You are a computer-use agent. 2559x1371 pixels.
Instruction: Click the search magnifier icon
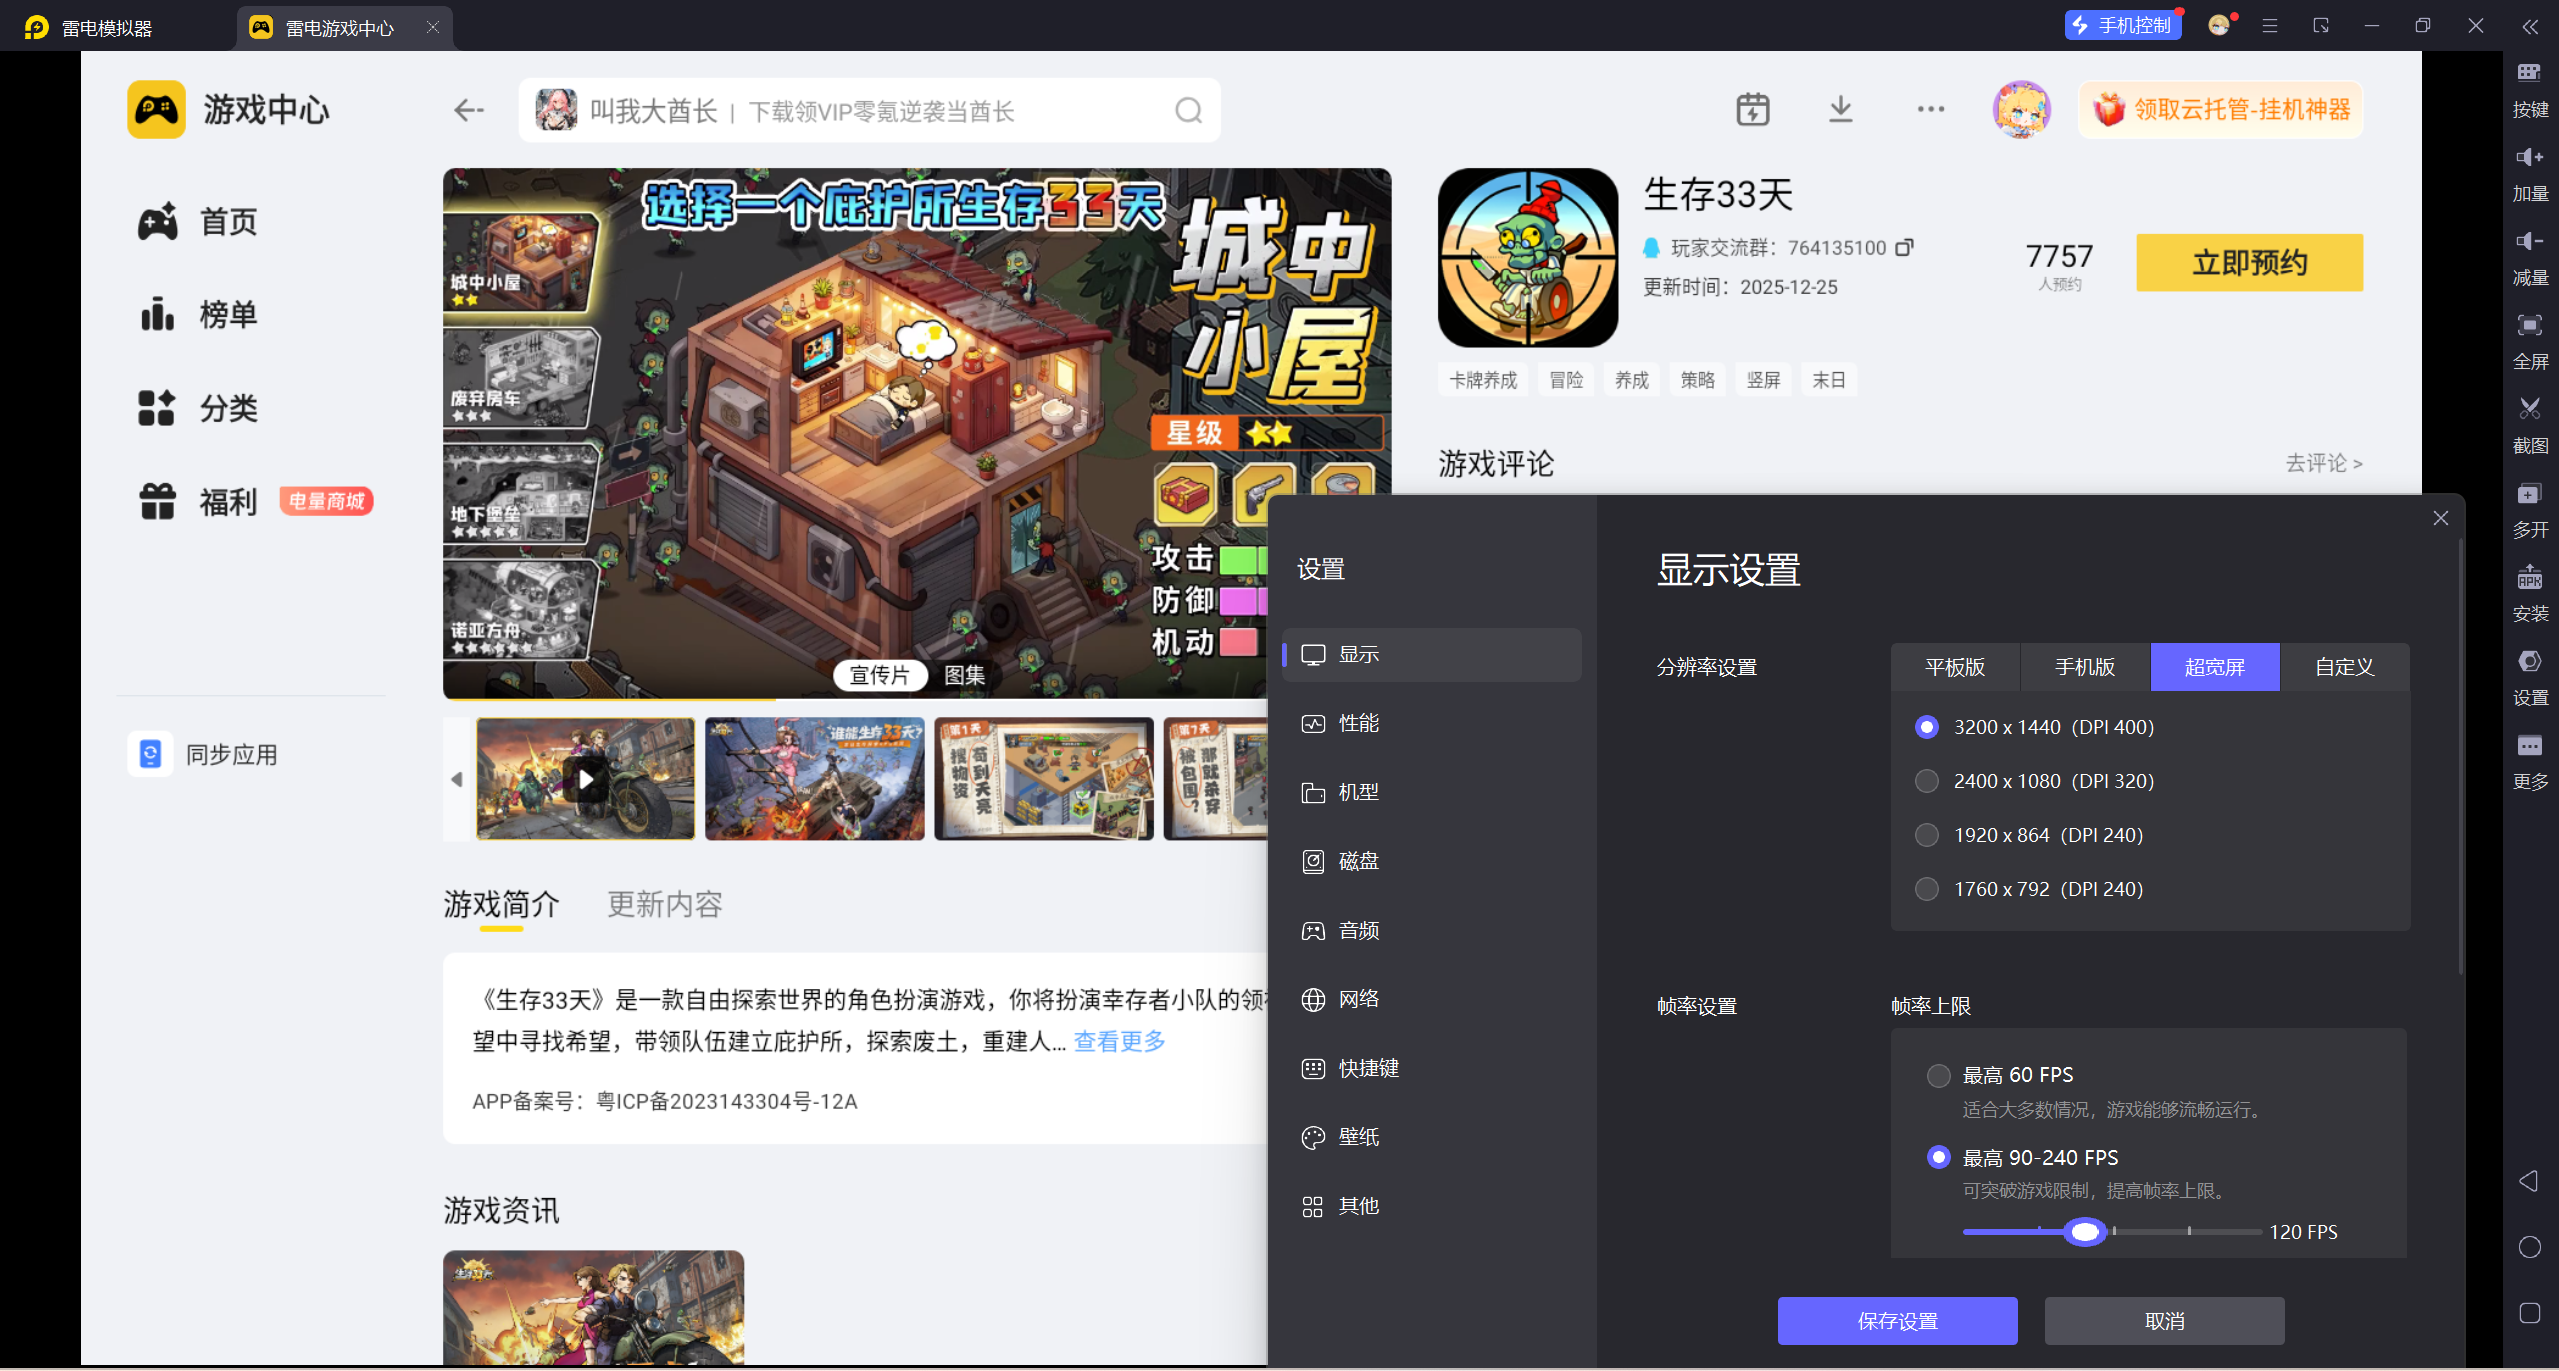(1188, 110)
